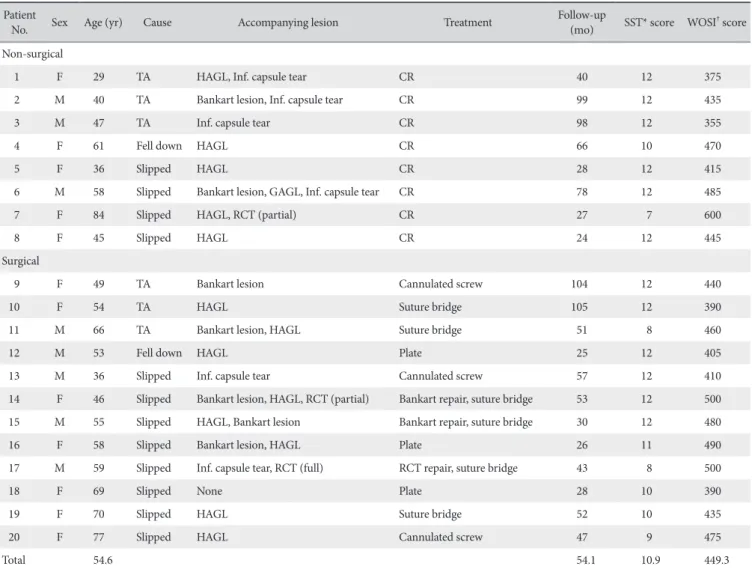752x569 pixels.
Task: Click total mean age 54.6
Action: coord(103,560)
